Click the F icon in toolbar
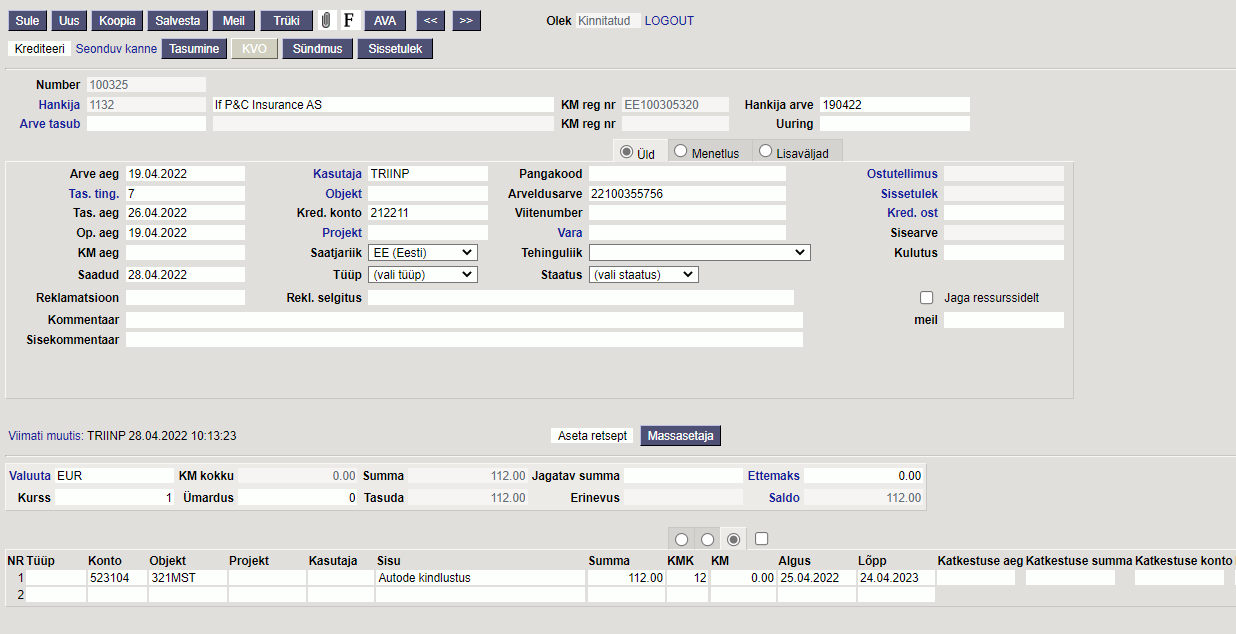 click(x=349, y=20)
